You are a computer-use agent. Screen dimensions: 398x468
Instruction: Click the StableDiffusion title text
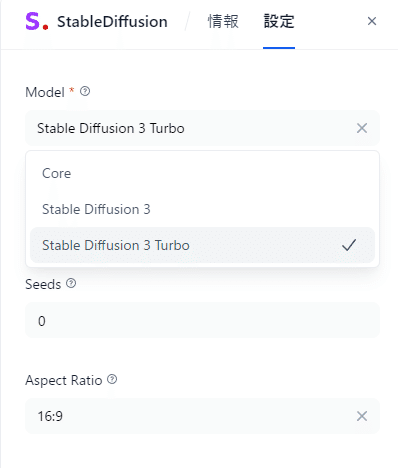[x=112, y=22]
